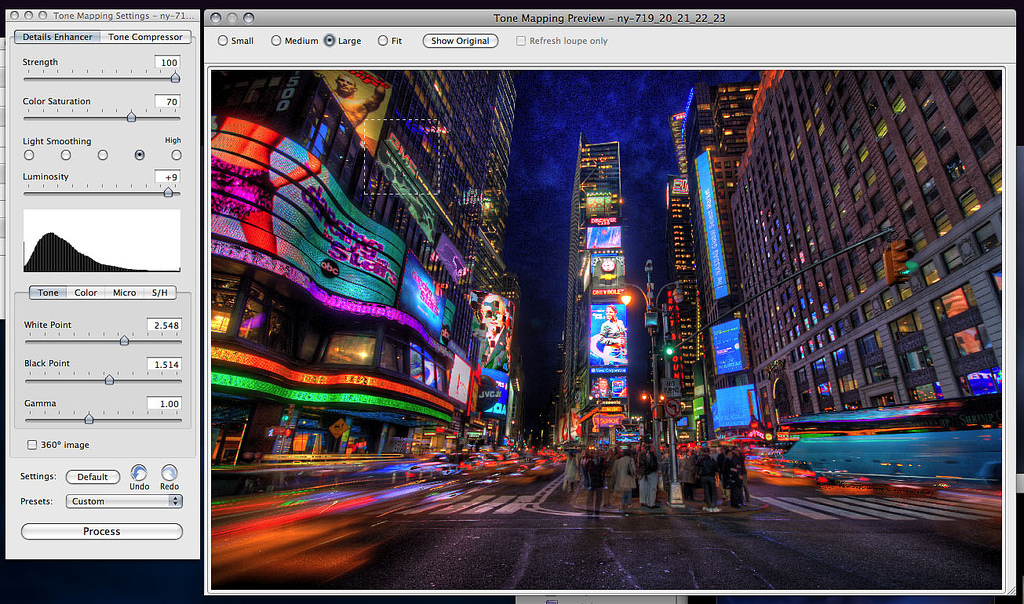The image size is (1024, 604).
Task: Click the Color Saturation slider handle
Action: pos(131,117)
